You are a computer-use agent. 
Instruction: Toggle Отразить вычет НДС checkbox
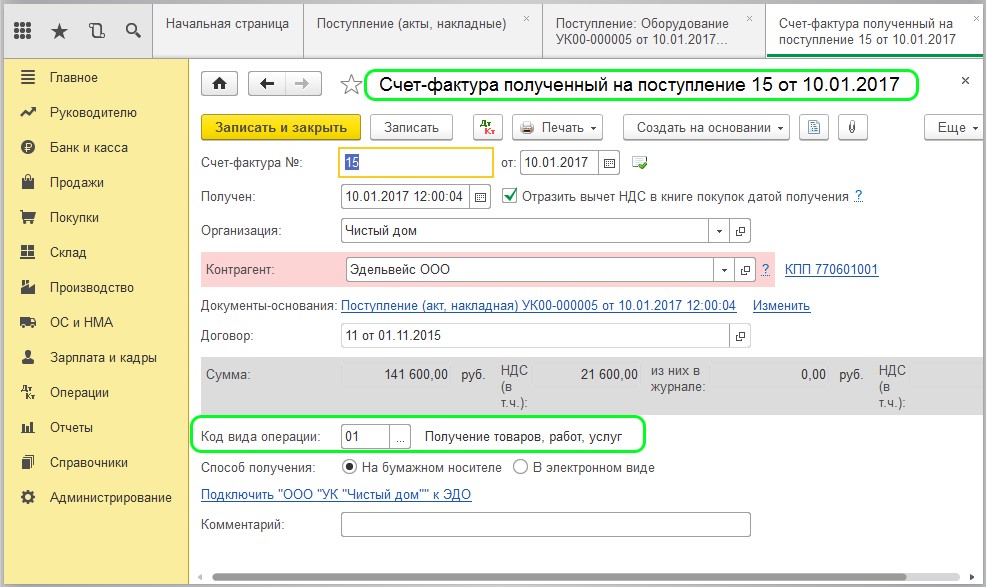pos(510,196)
